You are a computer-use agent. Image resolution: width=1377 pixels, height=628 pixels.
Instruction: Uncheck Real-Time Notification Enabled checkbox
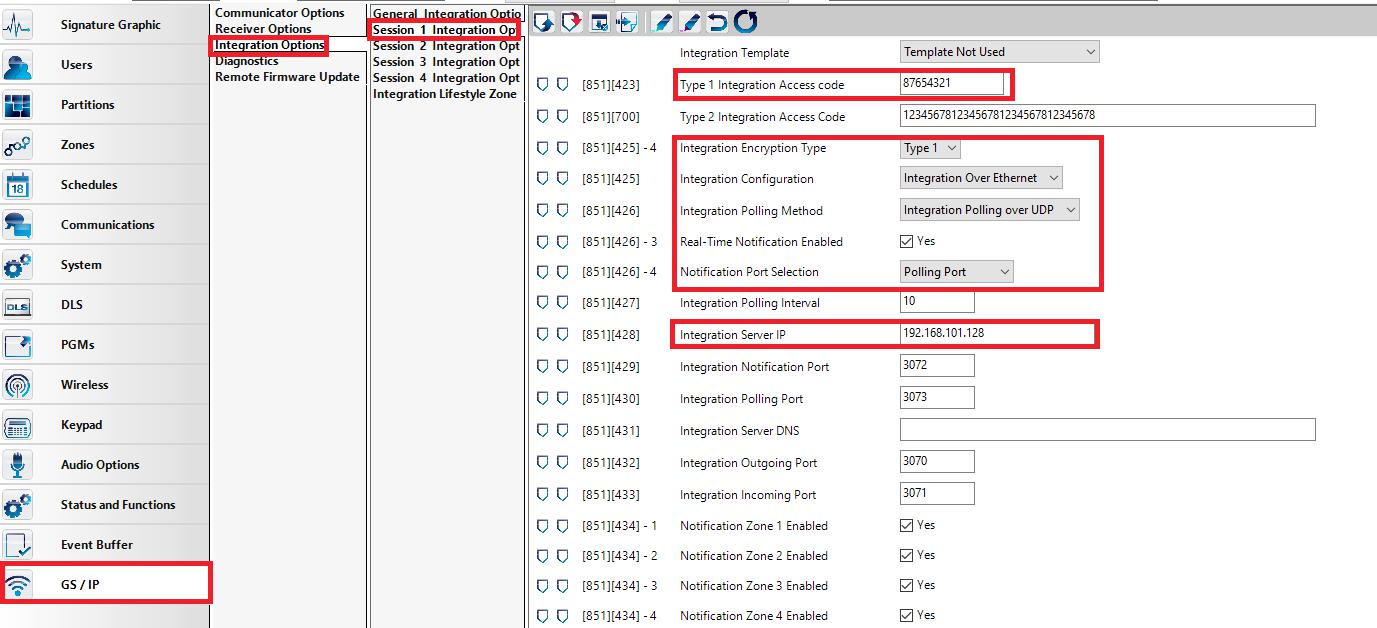coord(906,241)
